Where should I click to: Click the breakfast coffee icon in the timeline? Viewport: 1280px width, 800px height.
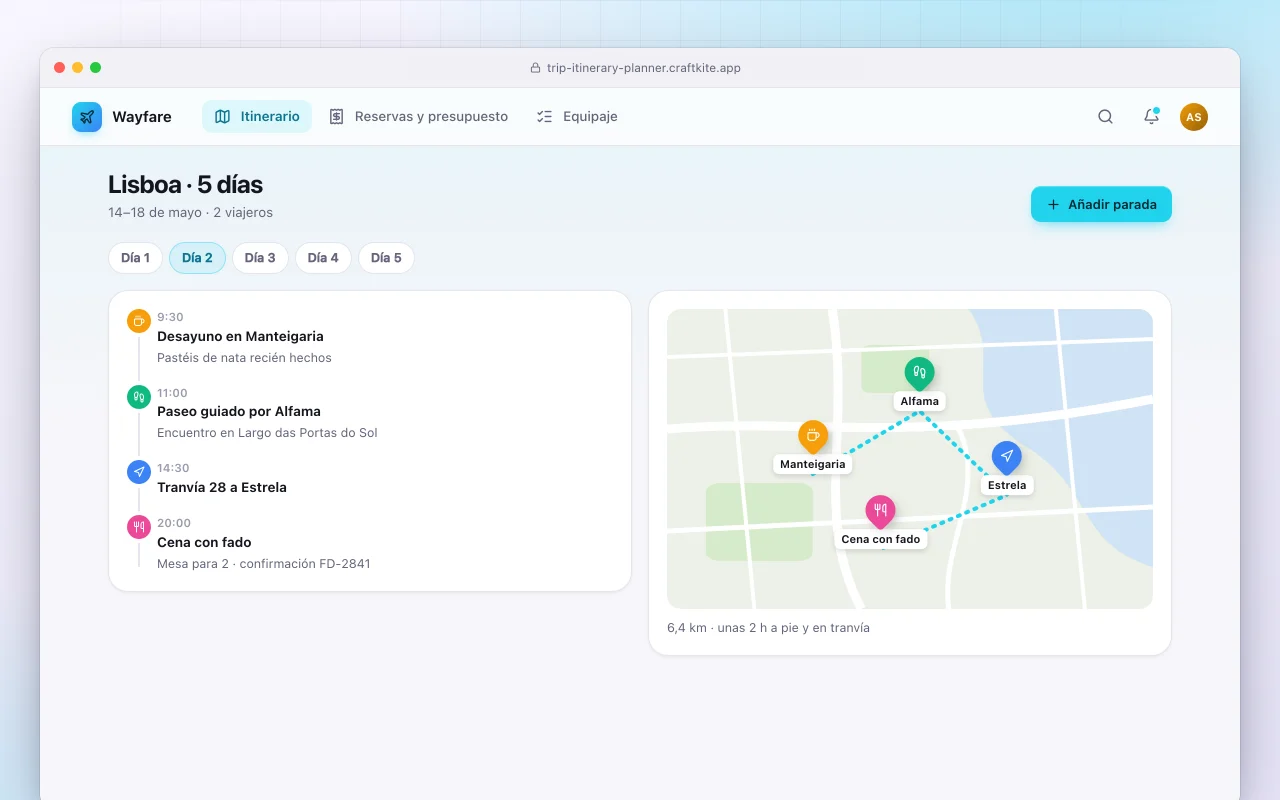pos(139,321)
